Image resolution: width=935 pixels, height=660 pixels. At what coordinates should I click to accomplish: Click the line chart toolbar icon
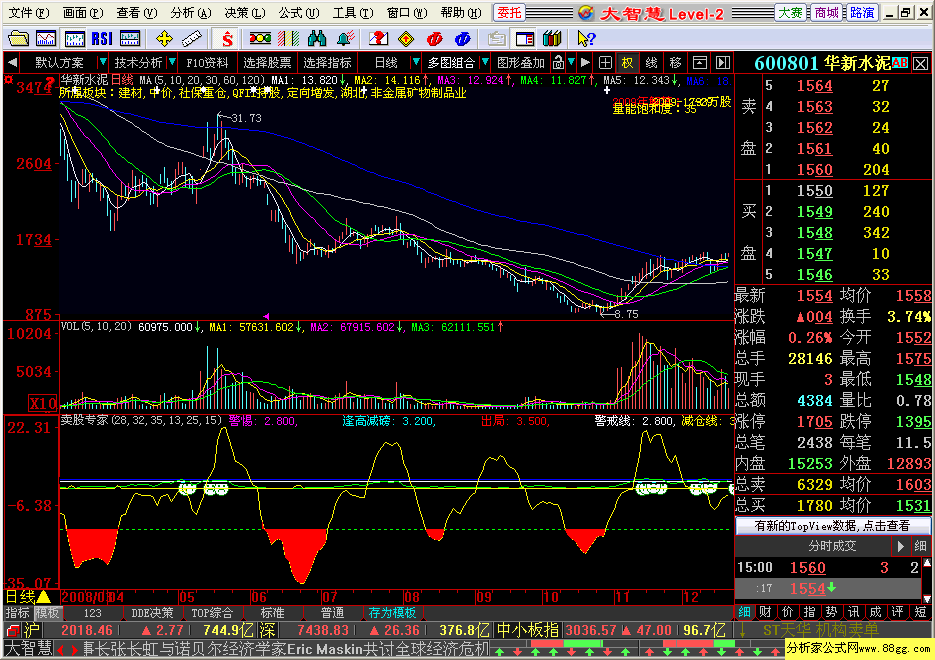[46, 39]
